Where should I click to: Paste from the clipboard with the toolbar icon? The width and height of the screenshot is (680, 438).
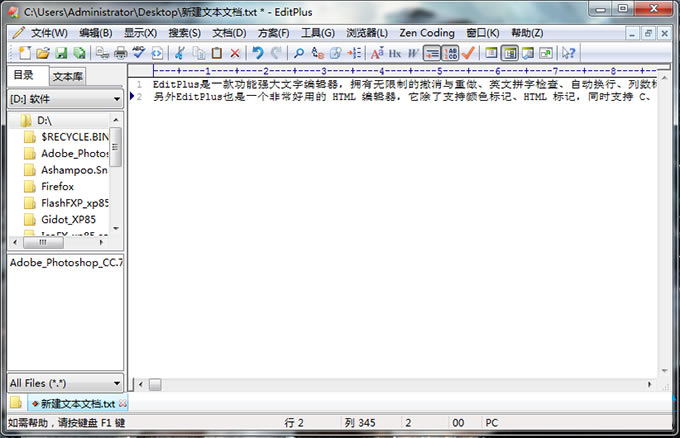(x=216, y=53)
